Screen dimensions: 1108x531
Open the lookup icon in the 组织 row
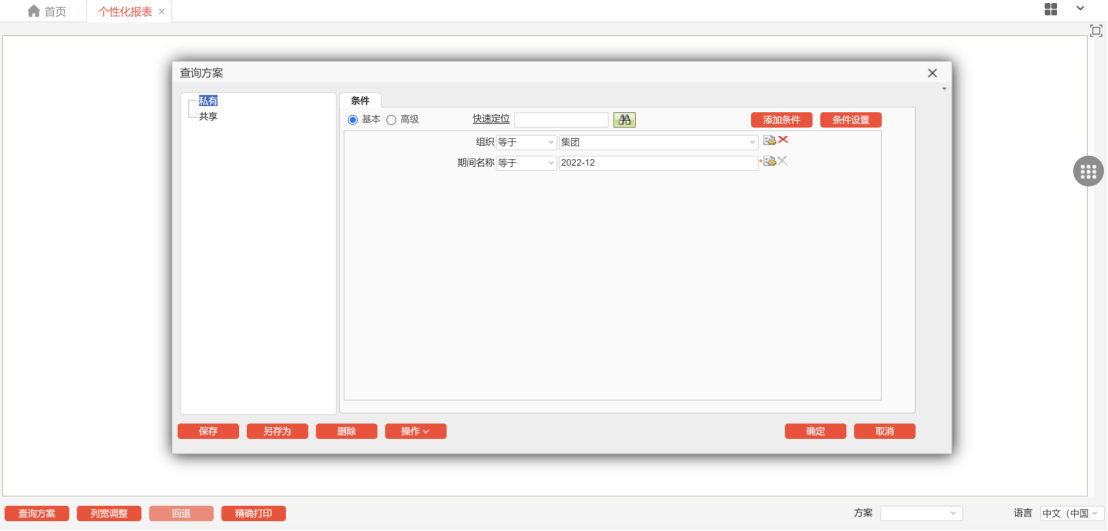(x=770, y=141)
